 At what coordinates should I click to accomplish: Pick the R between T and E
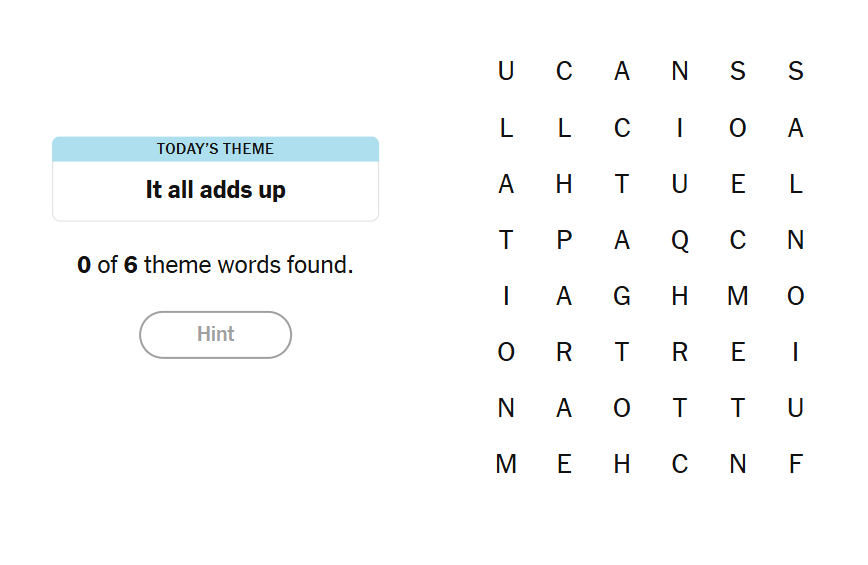pos(680,352)
